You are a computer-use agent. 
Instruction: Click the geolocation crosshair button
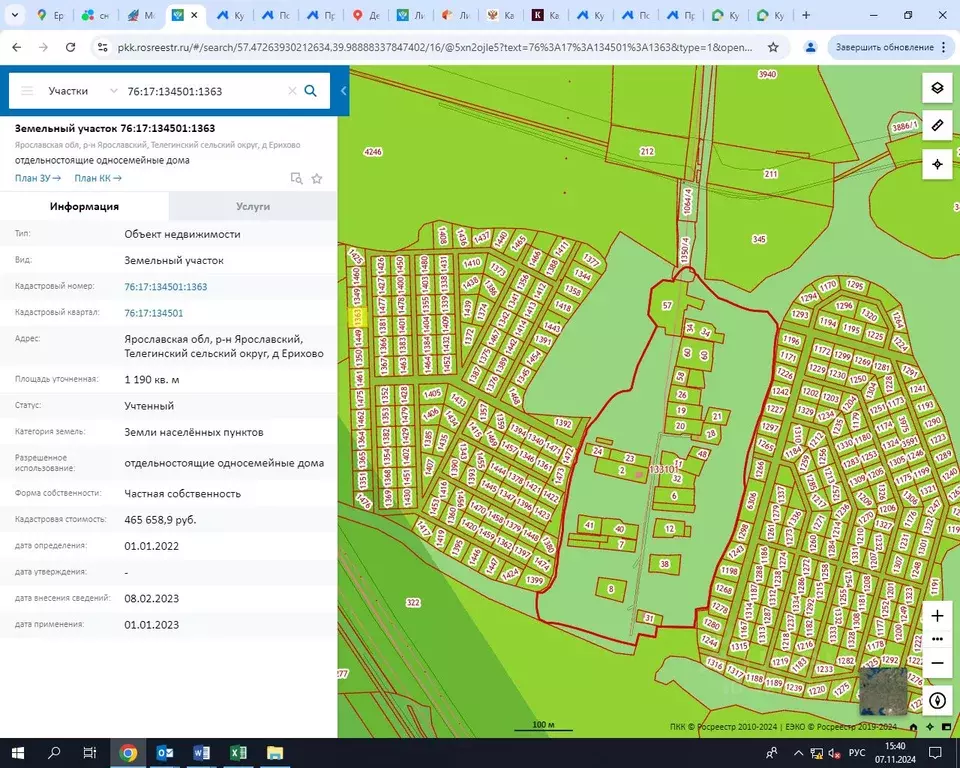coord(937,164)
